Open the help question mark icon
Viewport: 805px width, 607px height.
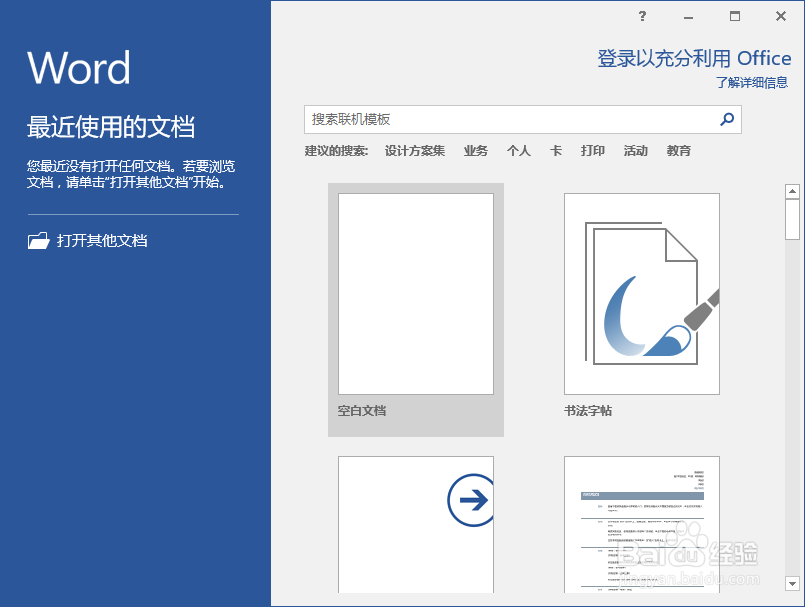tap(642, 16)
